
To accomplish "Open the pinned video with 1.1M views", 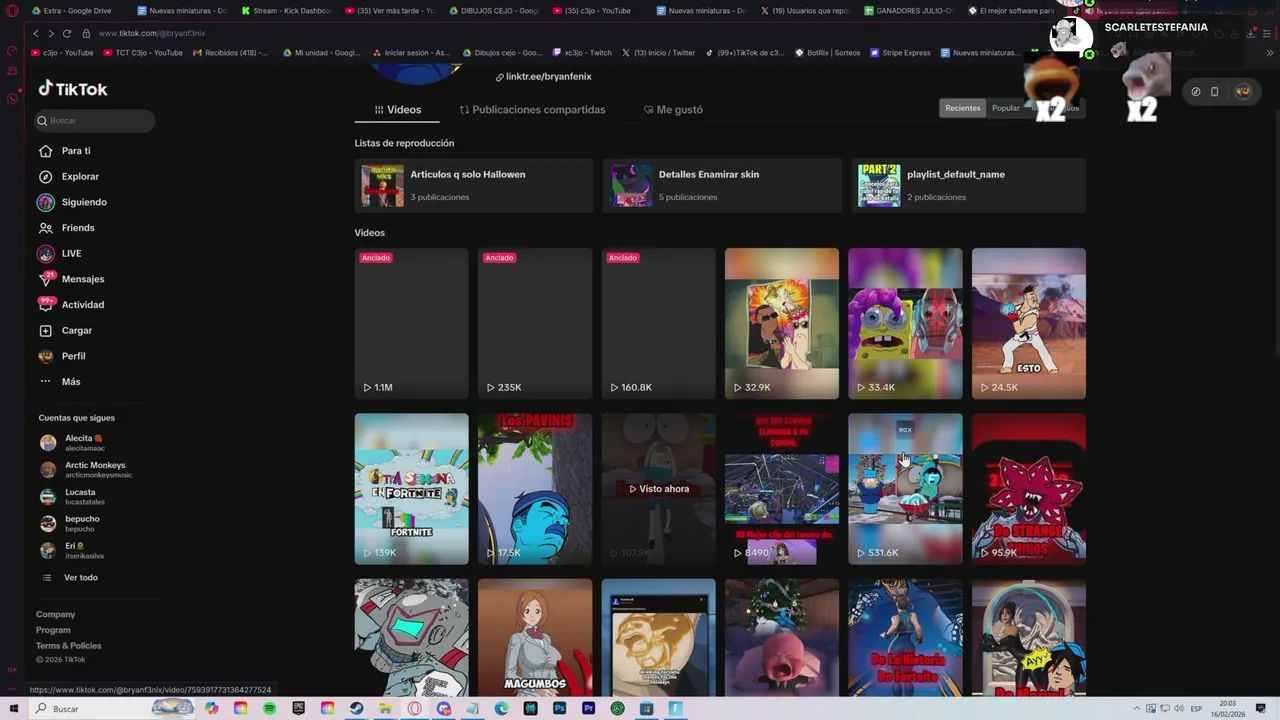I will tap(411, 324).
